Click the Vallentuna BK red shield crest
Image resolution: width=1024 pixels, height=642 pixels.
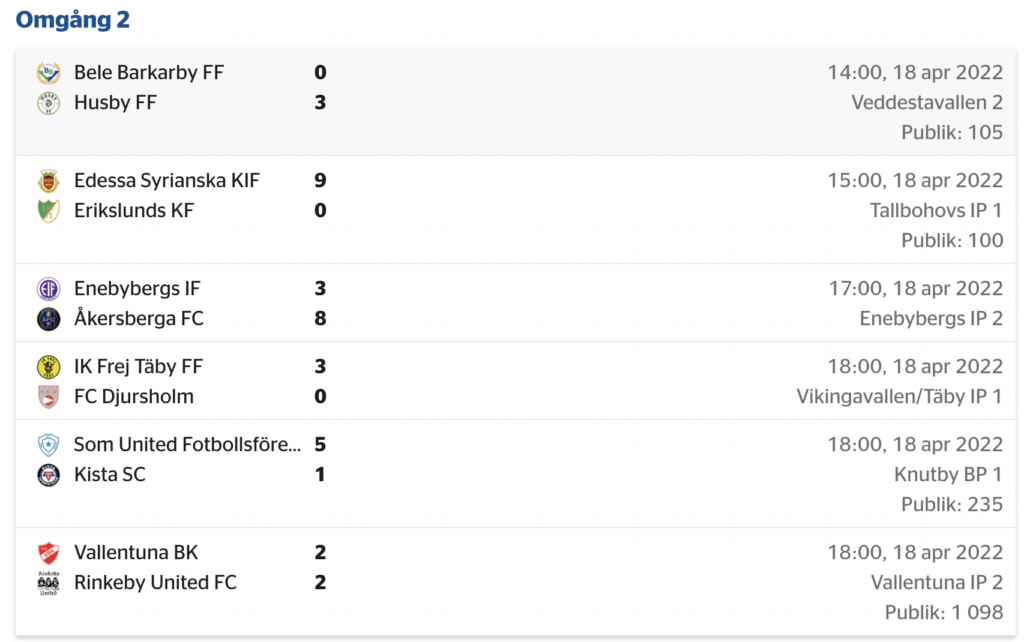click(48, 553)
